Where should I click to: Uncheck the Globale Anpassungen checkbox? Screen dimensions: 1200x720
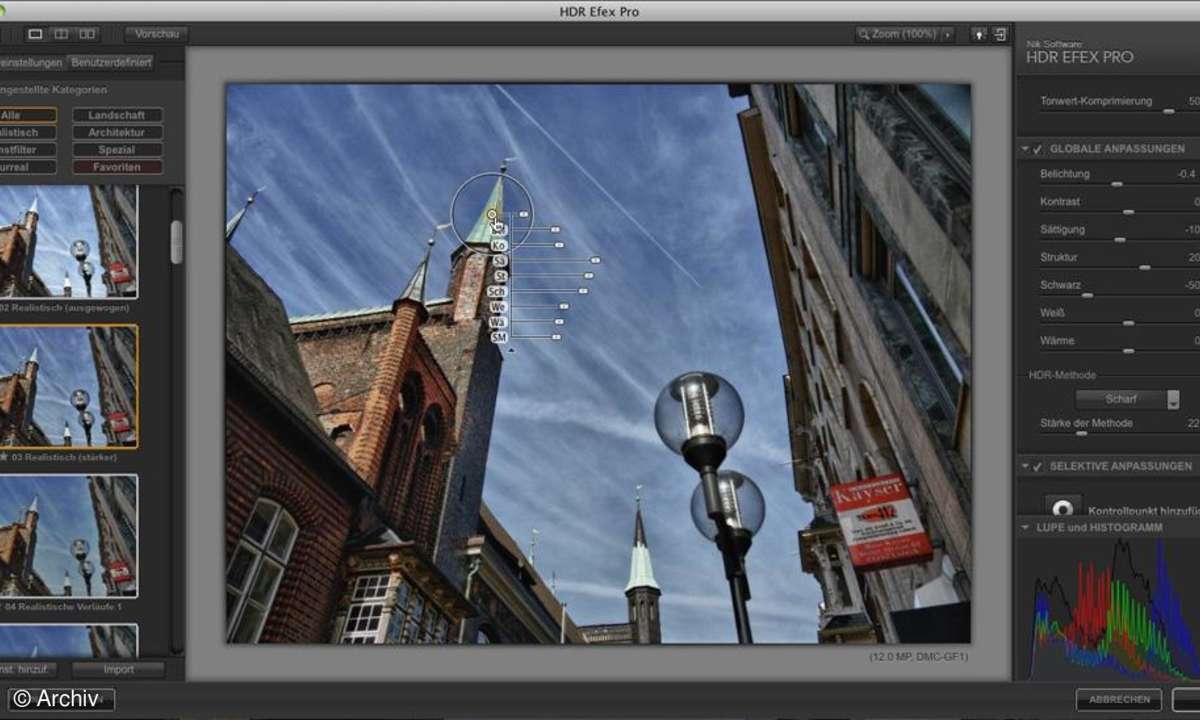(1037, 149)
